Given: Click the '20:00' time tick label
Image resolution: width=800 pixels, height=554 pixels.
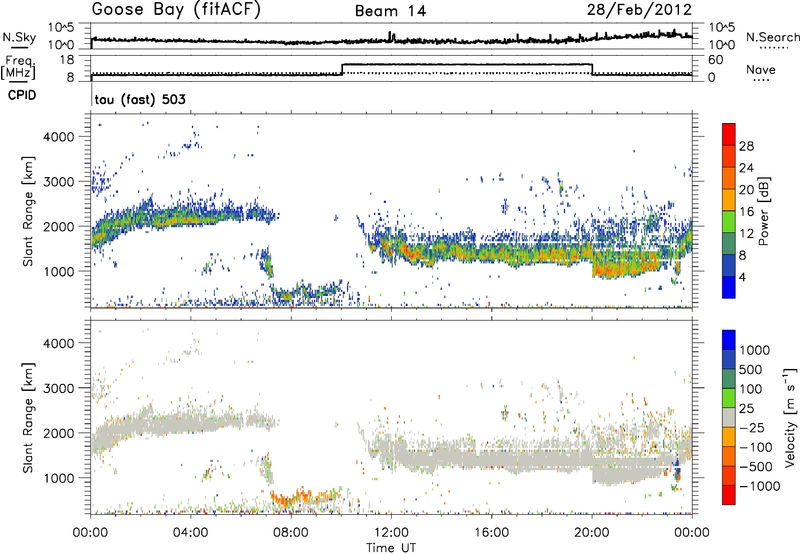Looking at the screenshot, I should click(x=592, y=533).
